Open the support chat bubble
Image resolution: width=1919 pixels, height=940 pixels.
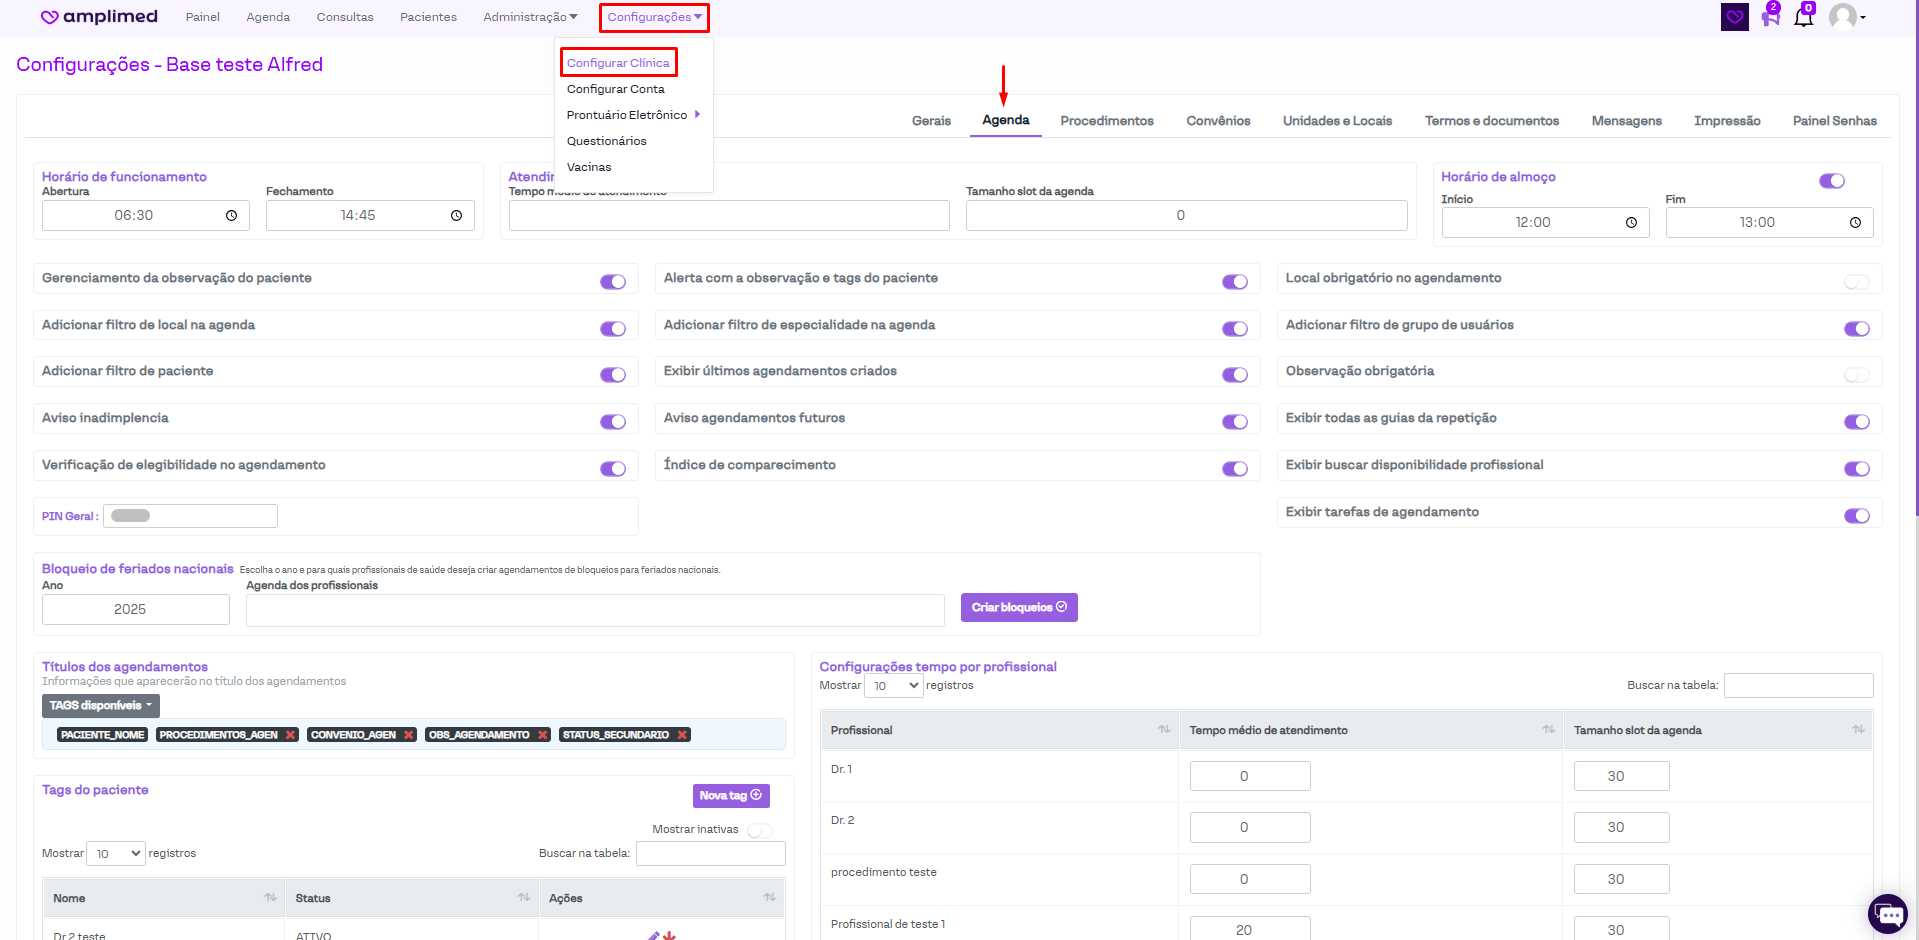(1888, 914)
